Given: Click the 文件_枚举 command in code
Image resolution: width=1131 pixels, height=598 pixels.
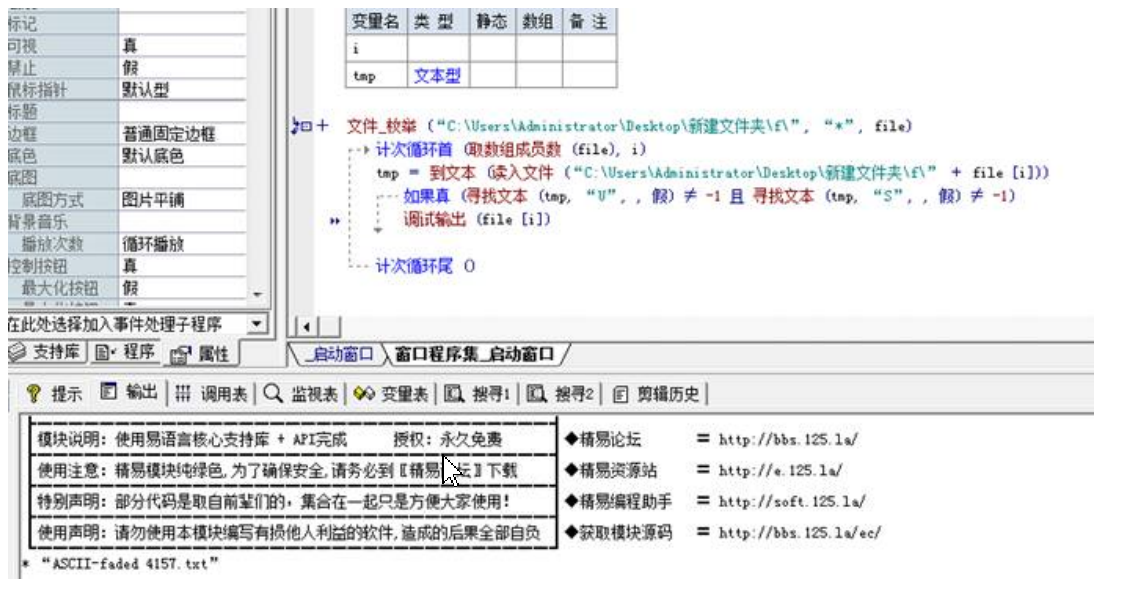Looking at the screenshot, I should pos(381,126).
